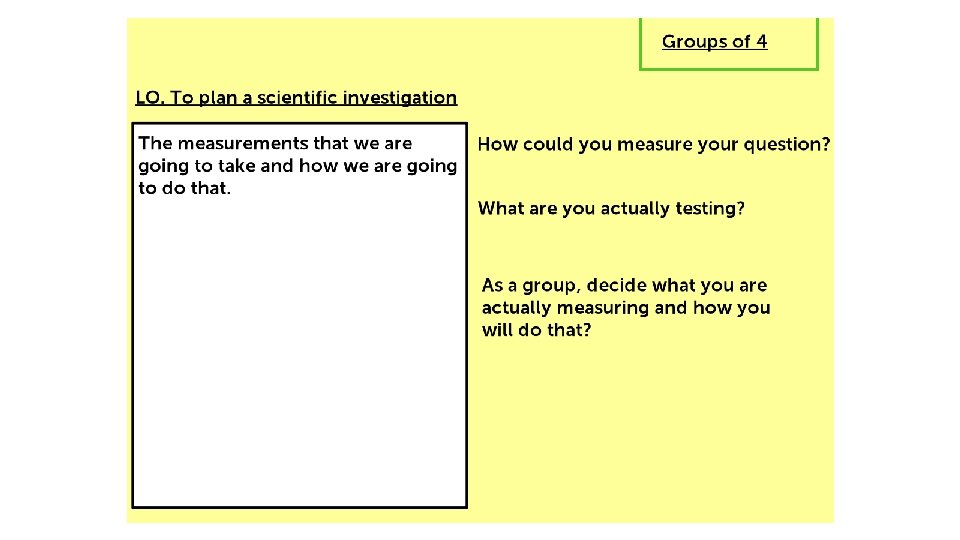This screenshot has height=540, width=960.
Task: Click the empty area of the white answer box
Action: pos(299,360)
